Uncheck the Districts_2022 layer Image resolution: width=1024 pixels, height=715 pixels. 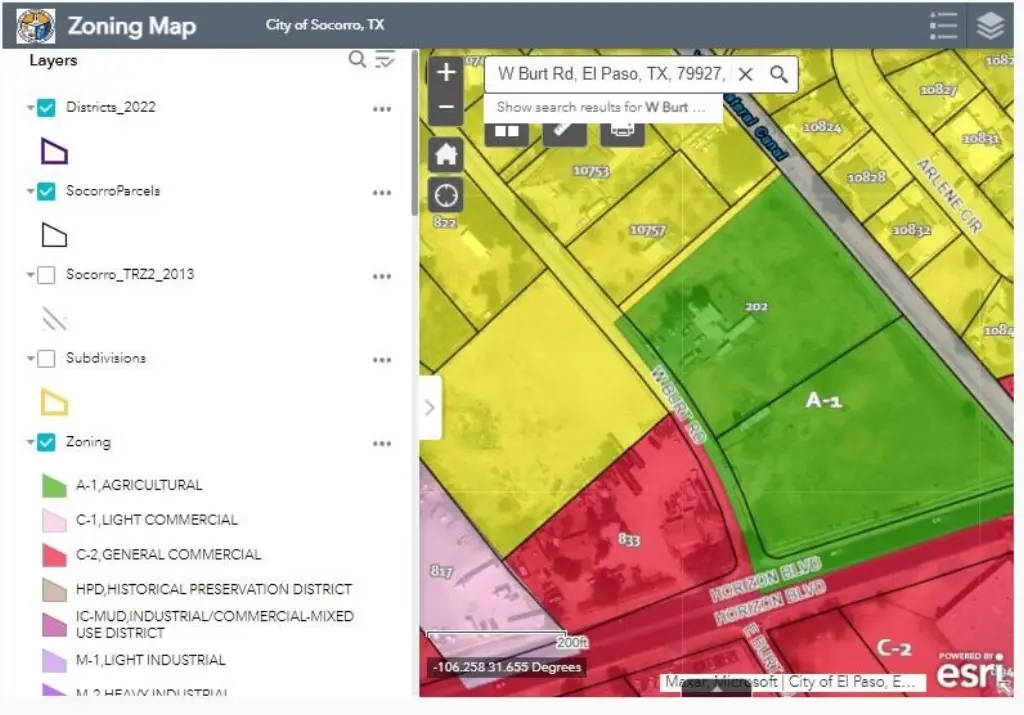tap(46, 108)
